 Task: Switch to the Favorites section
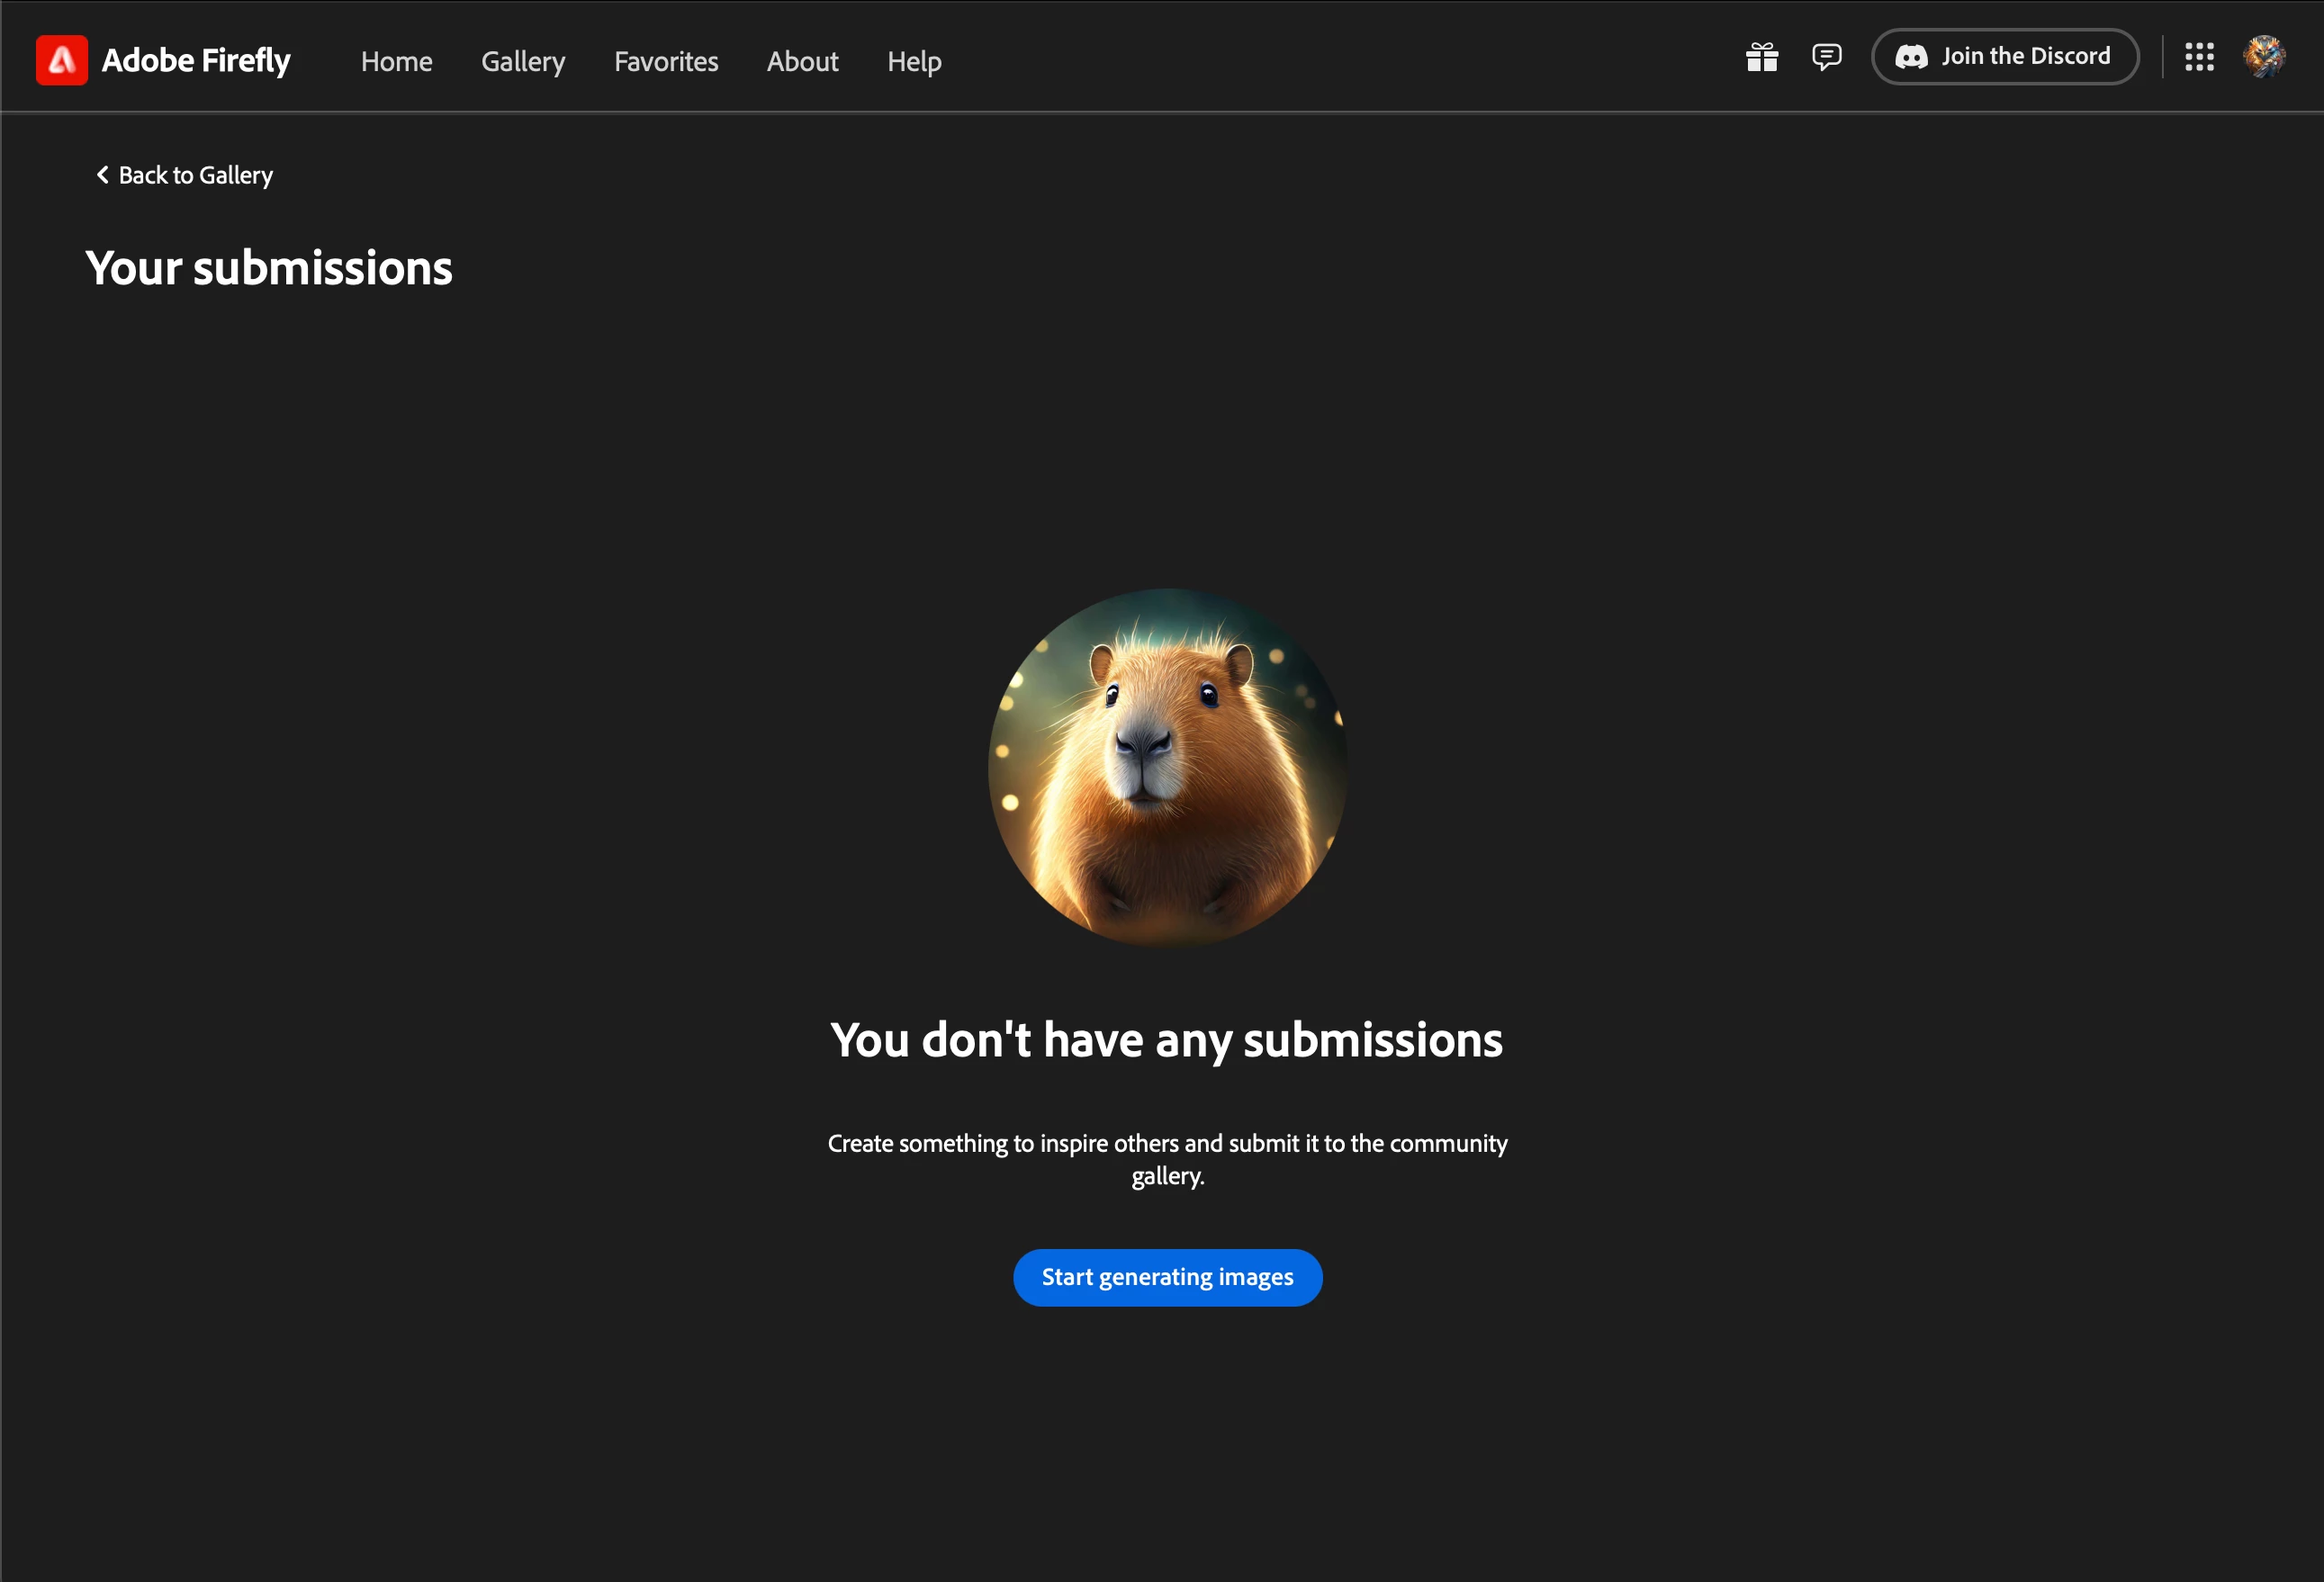click(x=666, y=62)
